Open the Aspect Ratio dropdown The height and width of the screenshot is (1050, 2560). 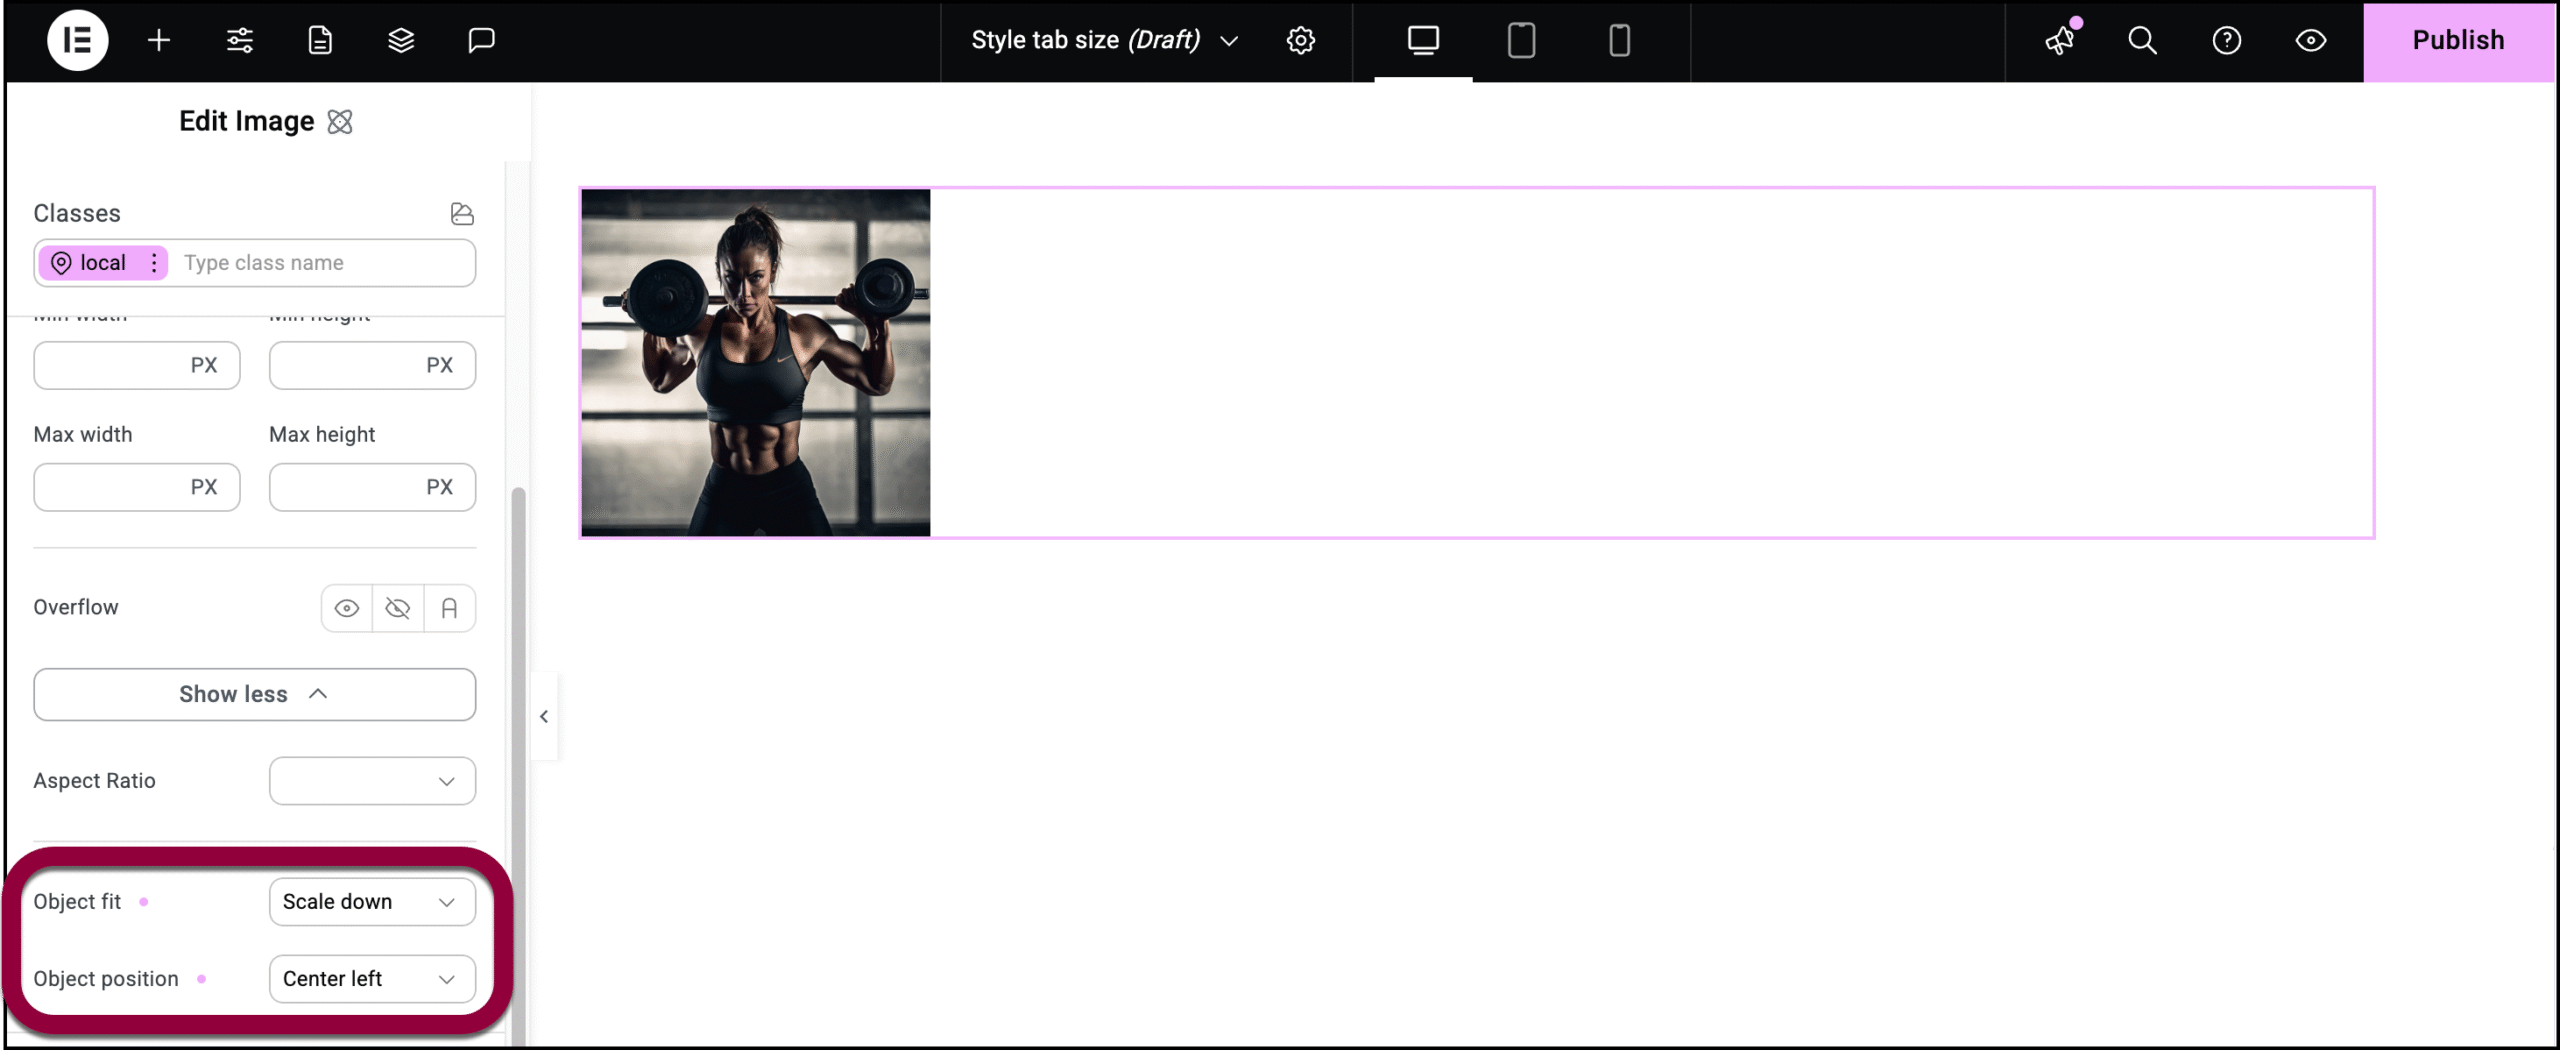coord(372,781)
